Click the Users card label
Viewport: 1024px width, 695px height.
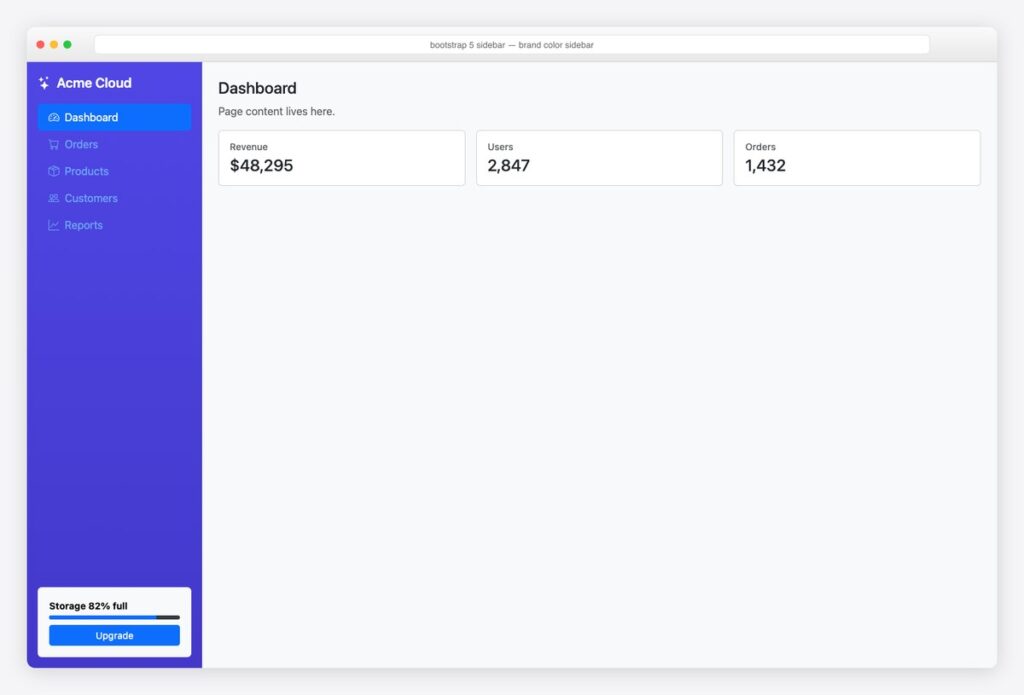[500, 147]
